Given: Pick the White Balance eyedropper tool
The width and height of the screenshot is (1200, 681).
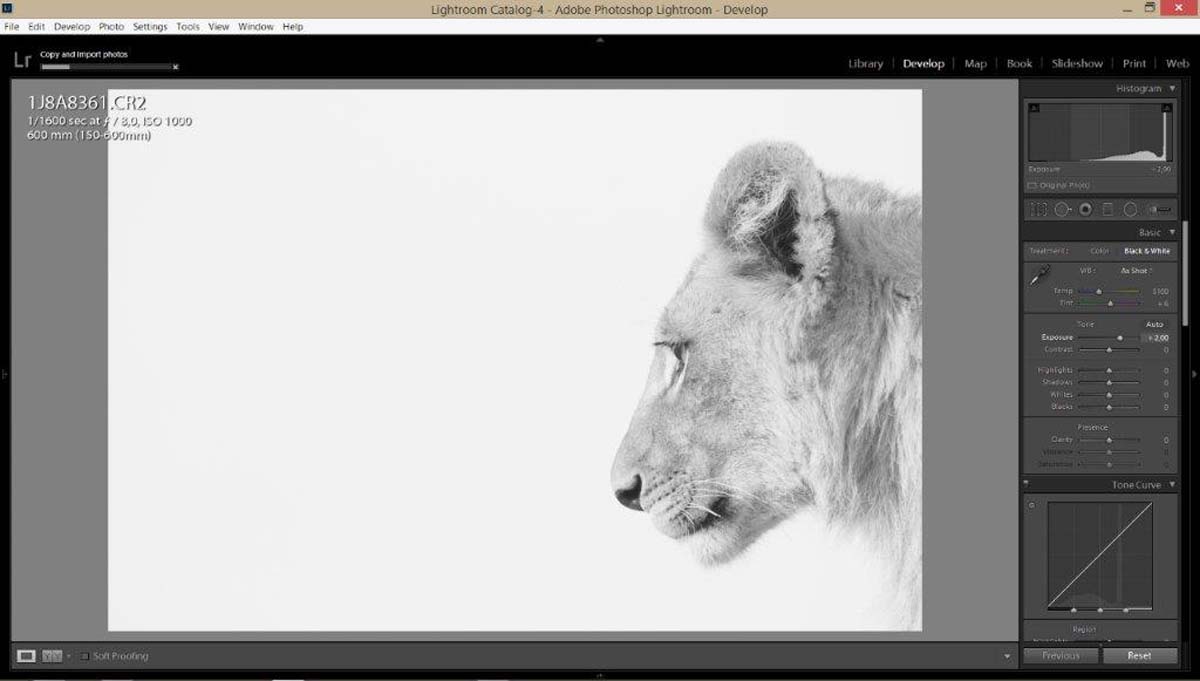Looking at the screenshot, I should 1039,276.
